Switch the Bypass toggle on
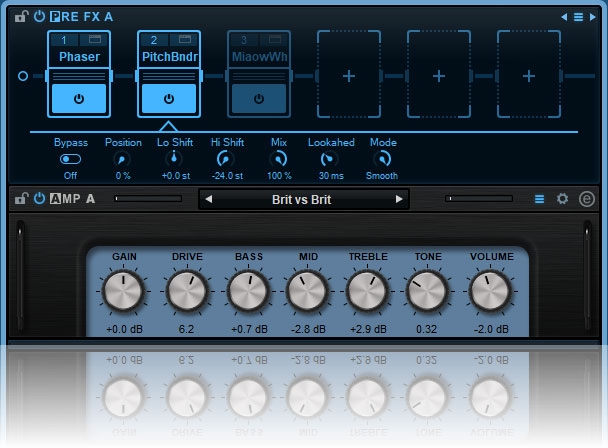This screenshot has height=448, width=608. [70, 159]
